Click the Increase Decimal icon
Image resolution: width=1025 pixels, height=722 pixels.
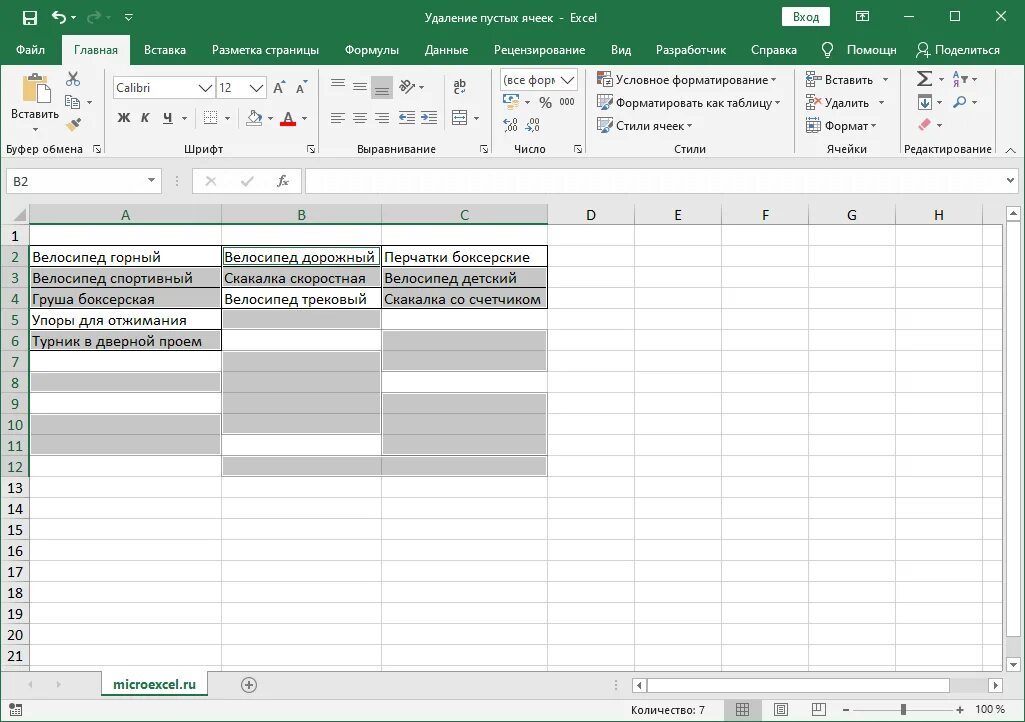(511, 124)
